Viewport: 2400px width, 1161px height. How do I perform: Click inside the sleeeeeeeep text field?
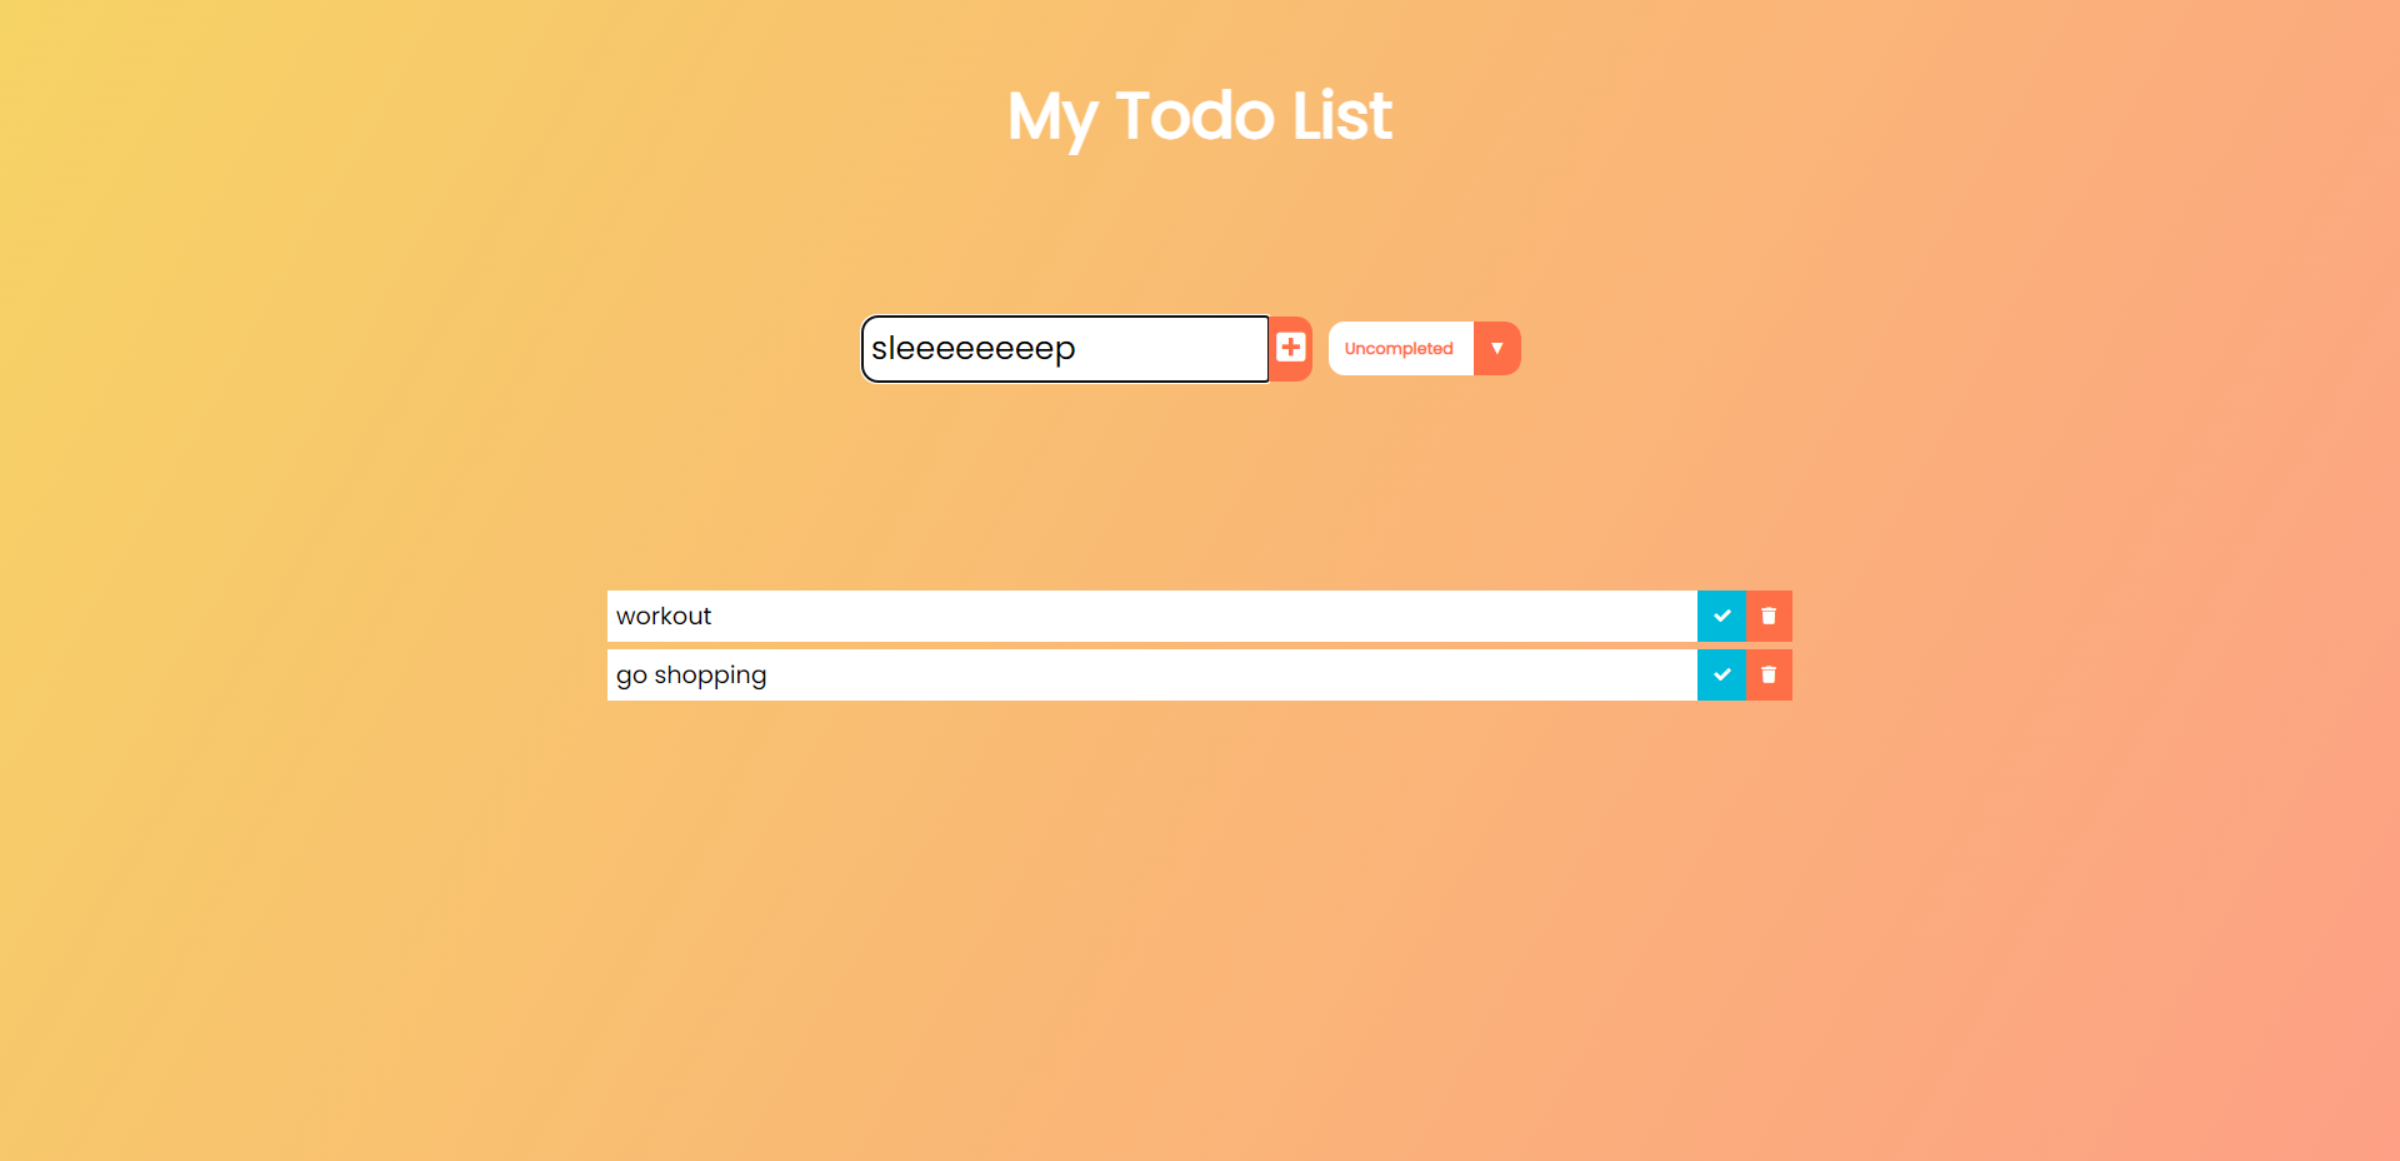(x=1065, y=348)
